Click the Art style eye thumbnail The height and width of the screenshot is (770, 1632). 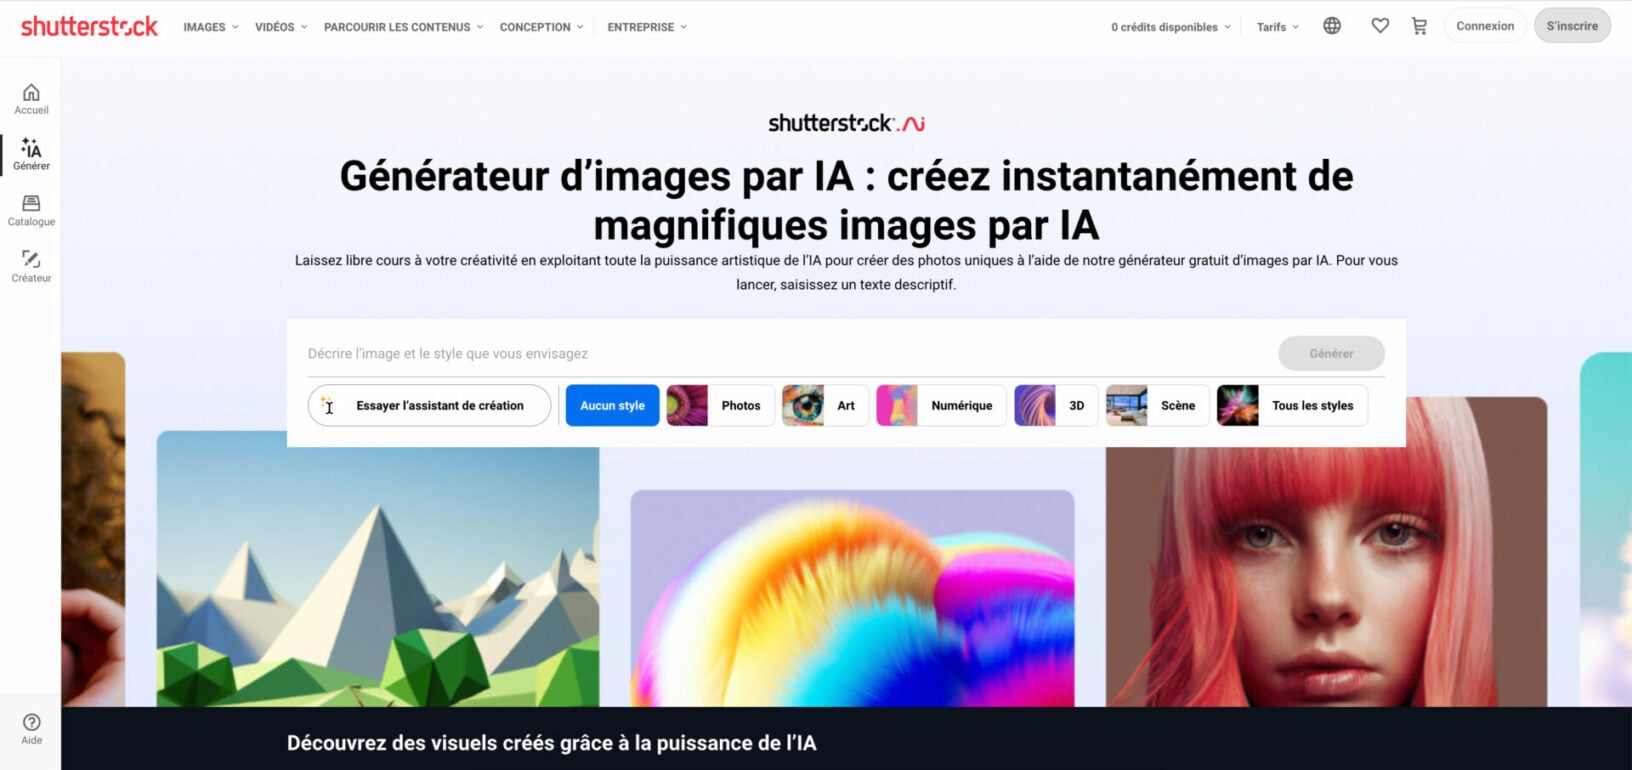pyautogui.click(x=803, y=406)
